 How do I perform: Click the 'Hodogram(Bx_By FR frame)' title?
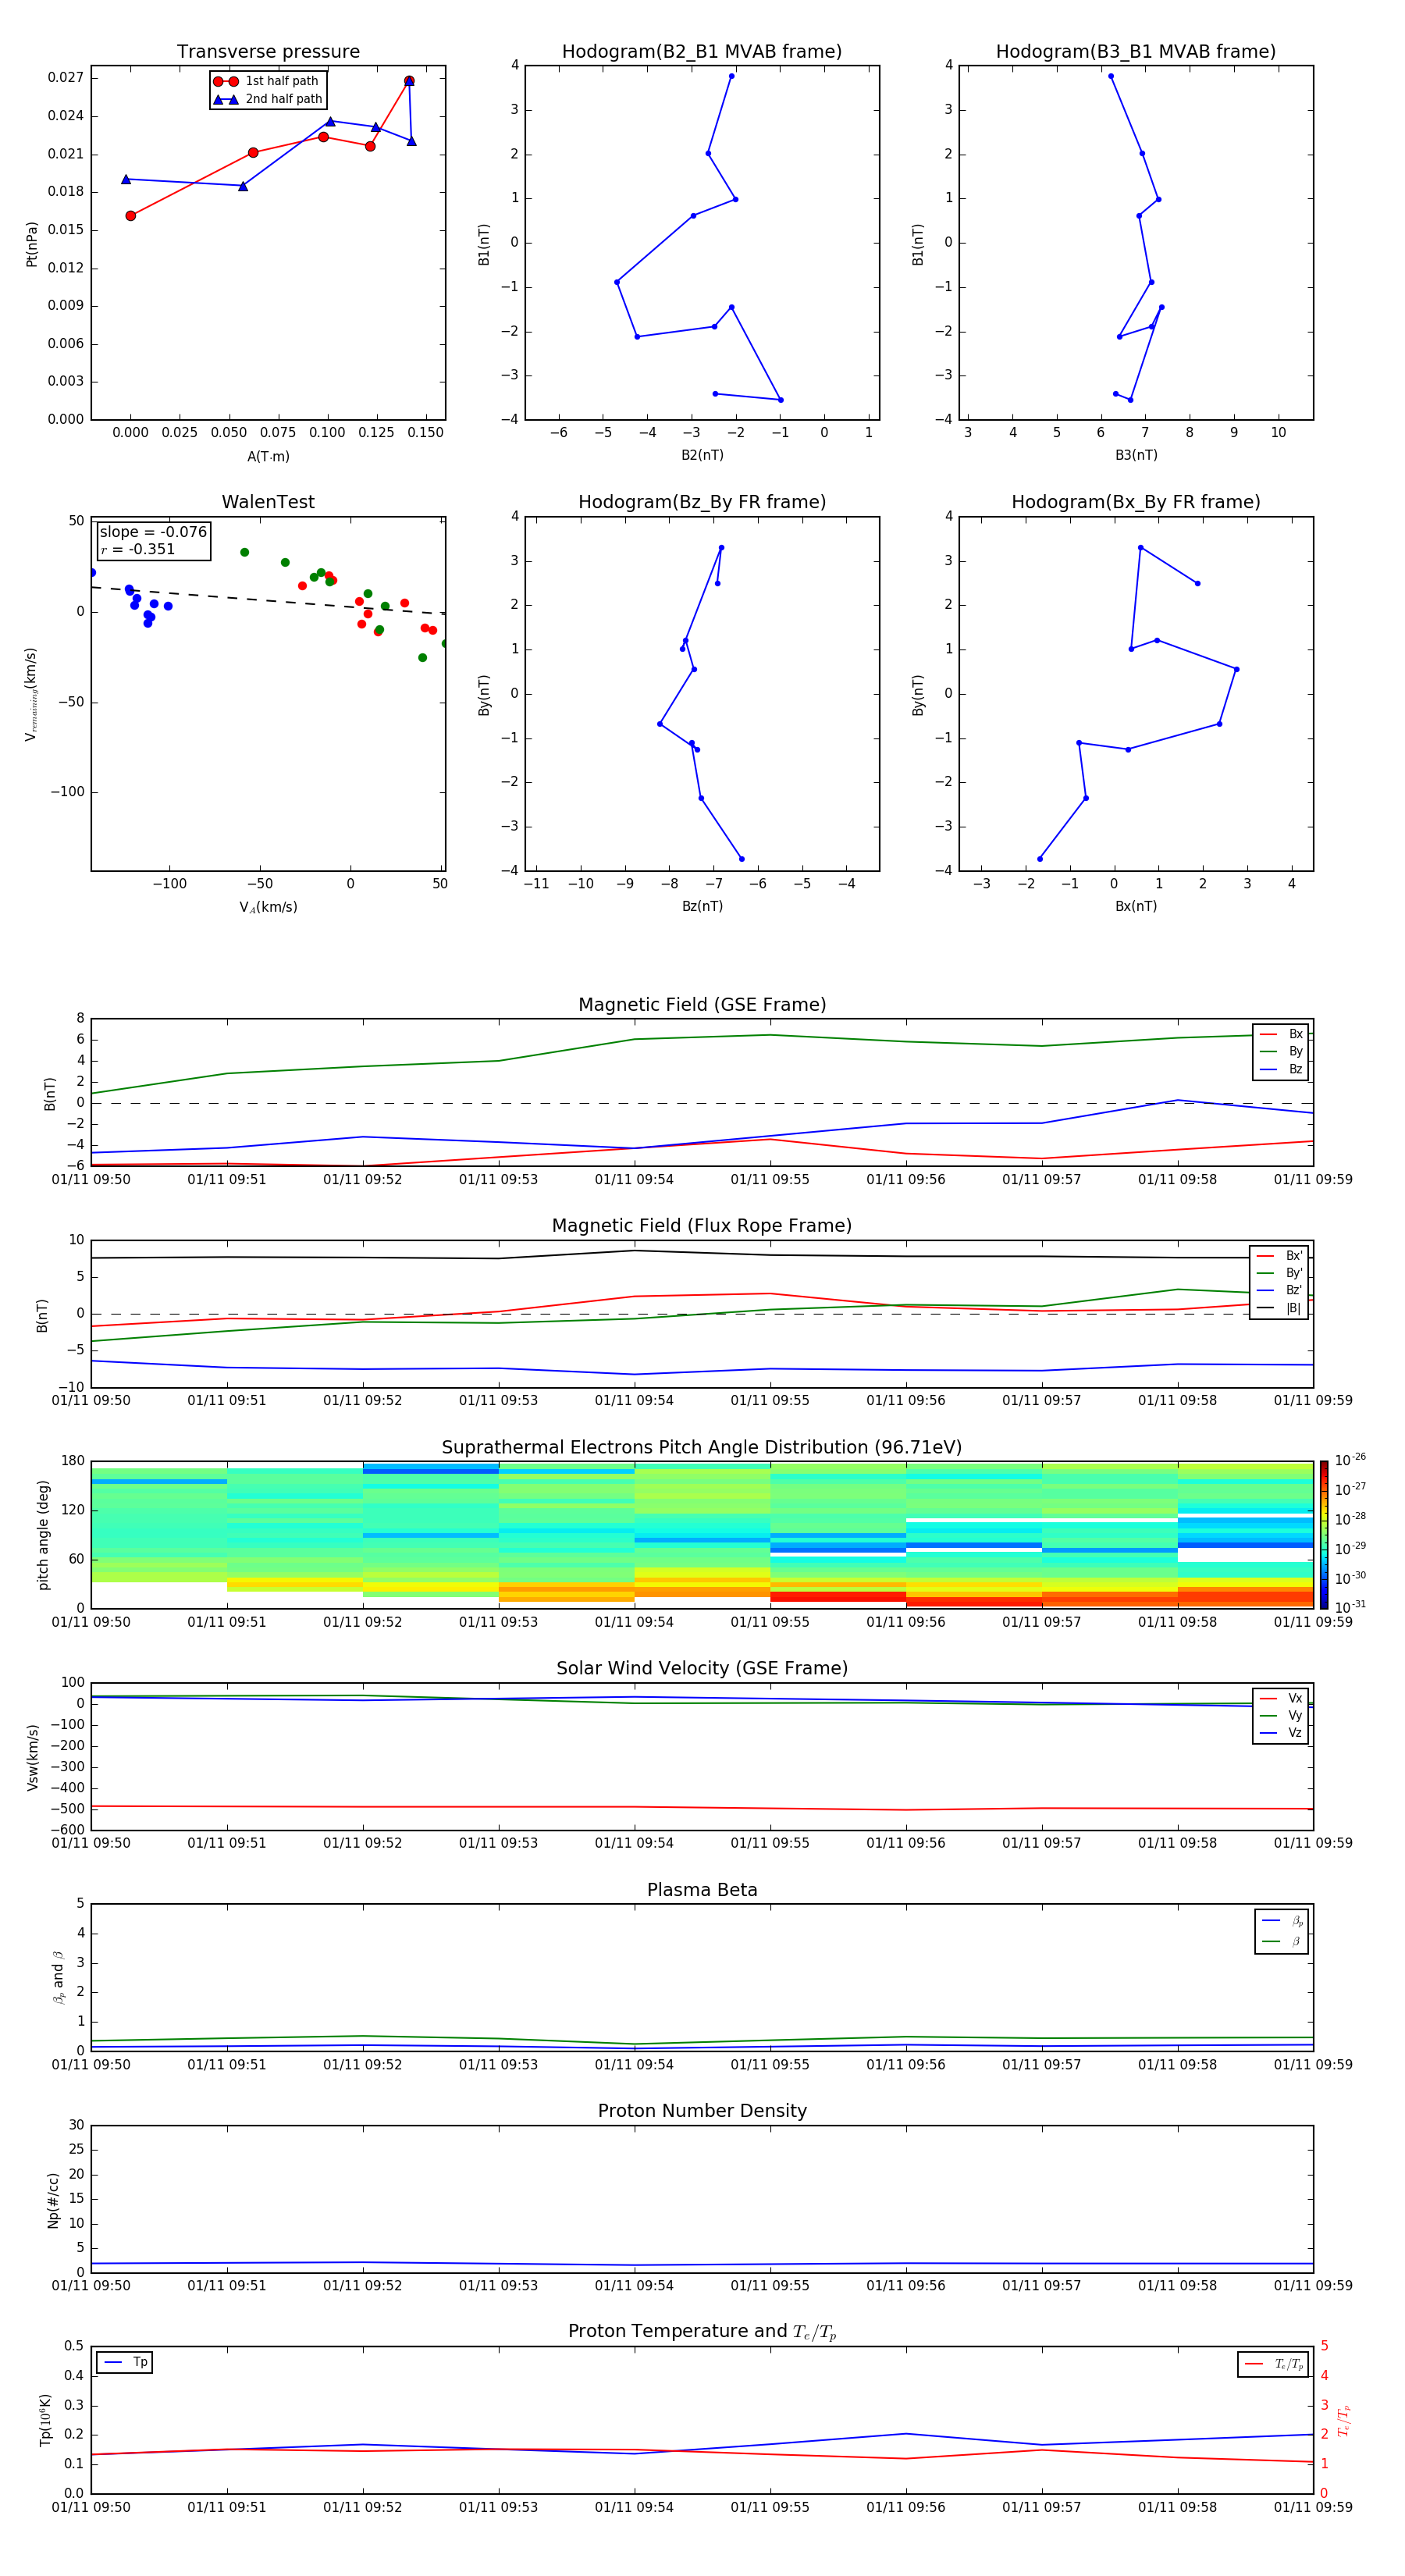[x=1136, y=502]
